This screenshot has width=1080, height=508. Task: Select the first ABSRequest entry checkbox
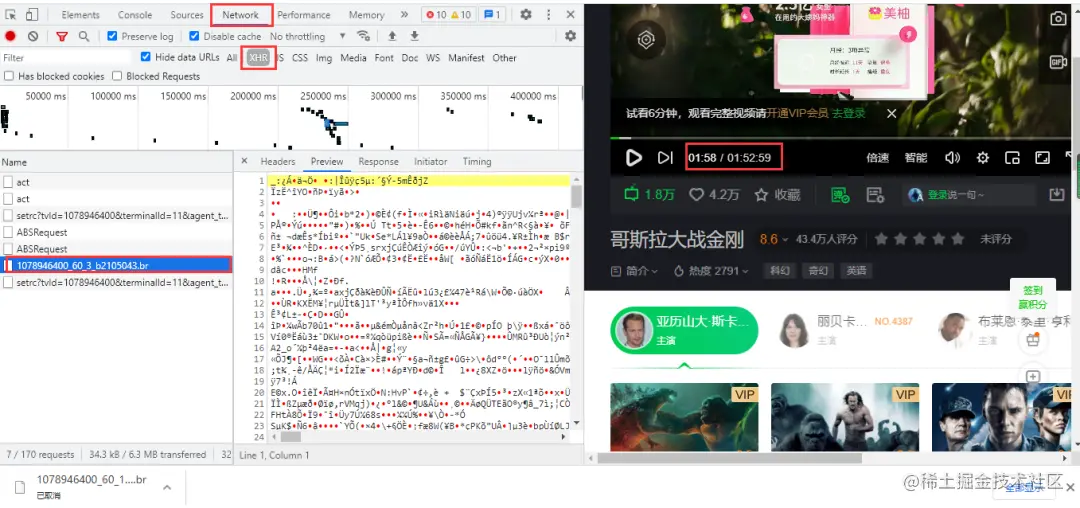[8, 232]
